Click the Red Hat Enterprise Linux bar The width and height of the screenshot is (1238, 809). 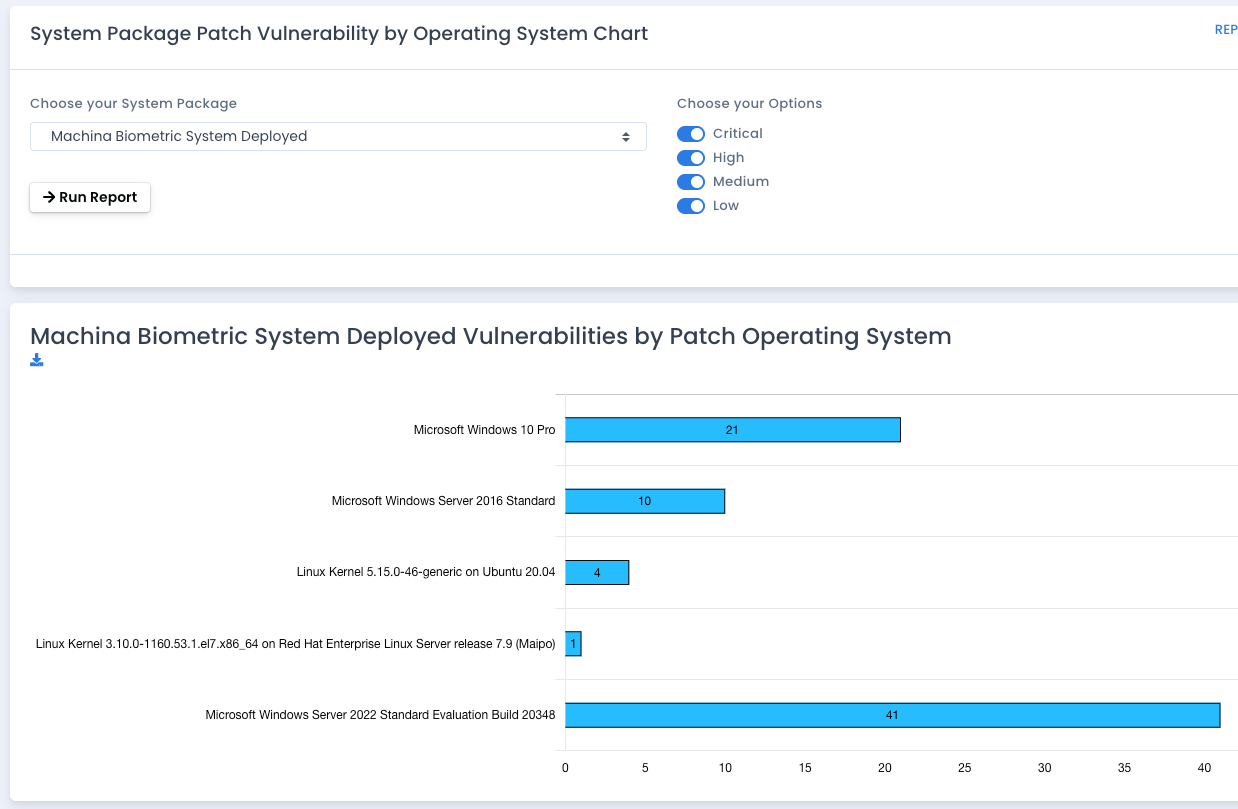click(x=573, y=644)
